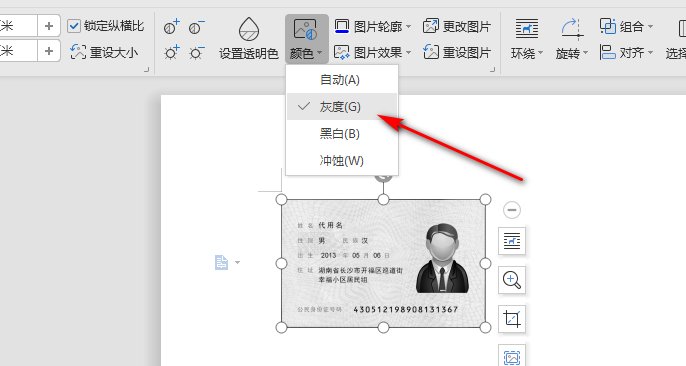Click the Wrap text icon
The image size is (686, 366).
tap(527, 29)
